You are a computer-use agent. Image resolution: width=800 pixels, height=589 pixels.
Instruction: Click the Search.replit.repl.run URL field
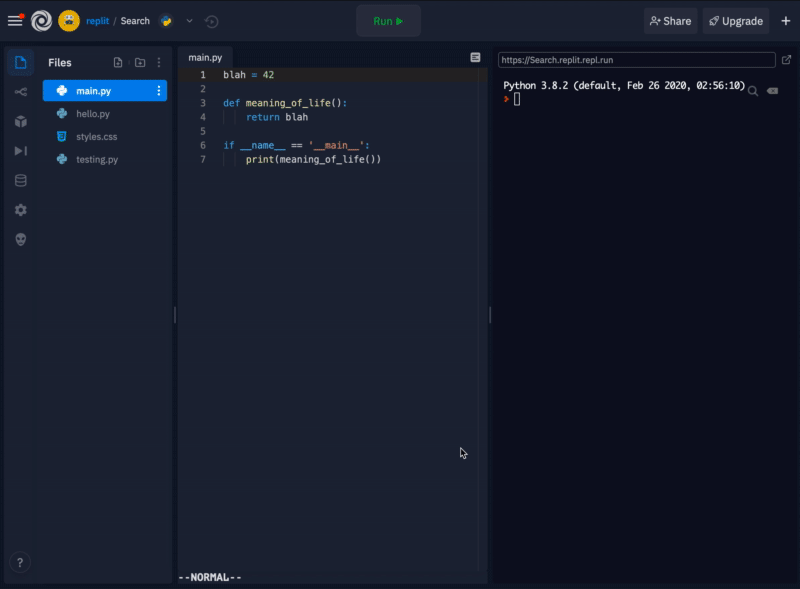coord(636,60)
